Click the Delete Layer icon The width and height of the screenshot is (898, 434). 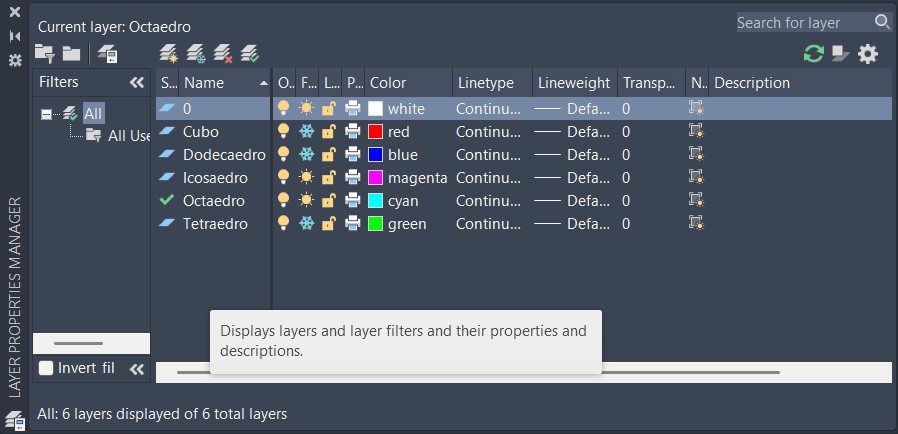(223, 53)
